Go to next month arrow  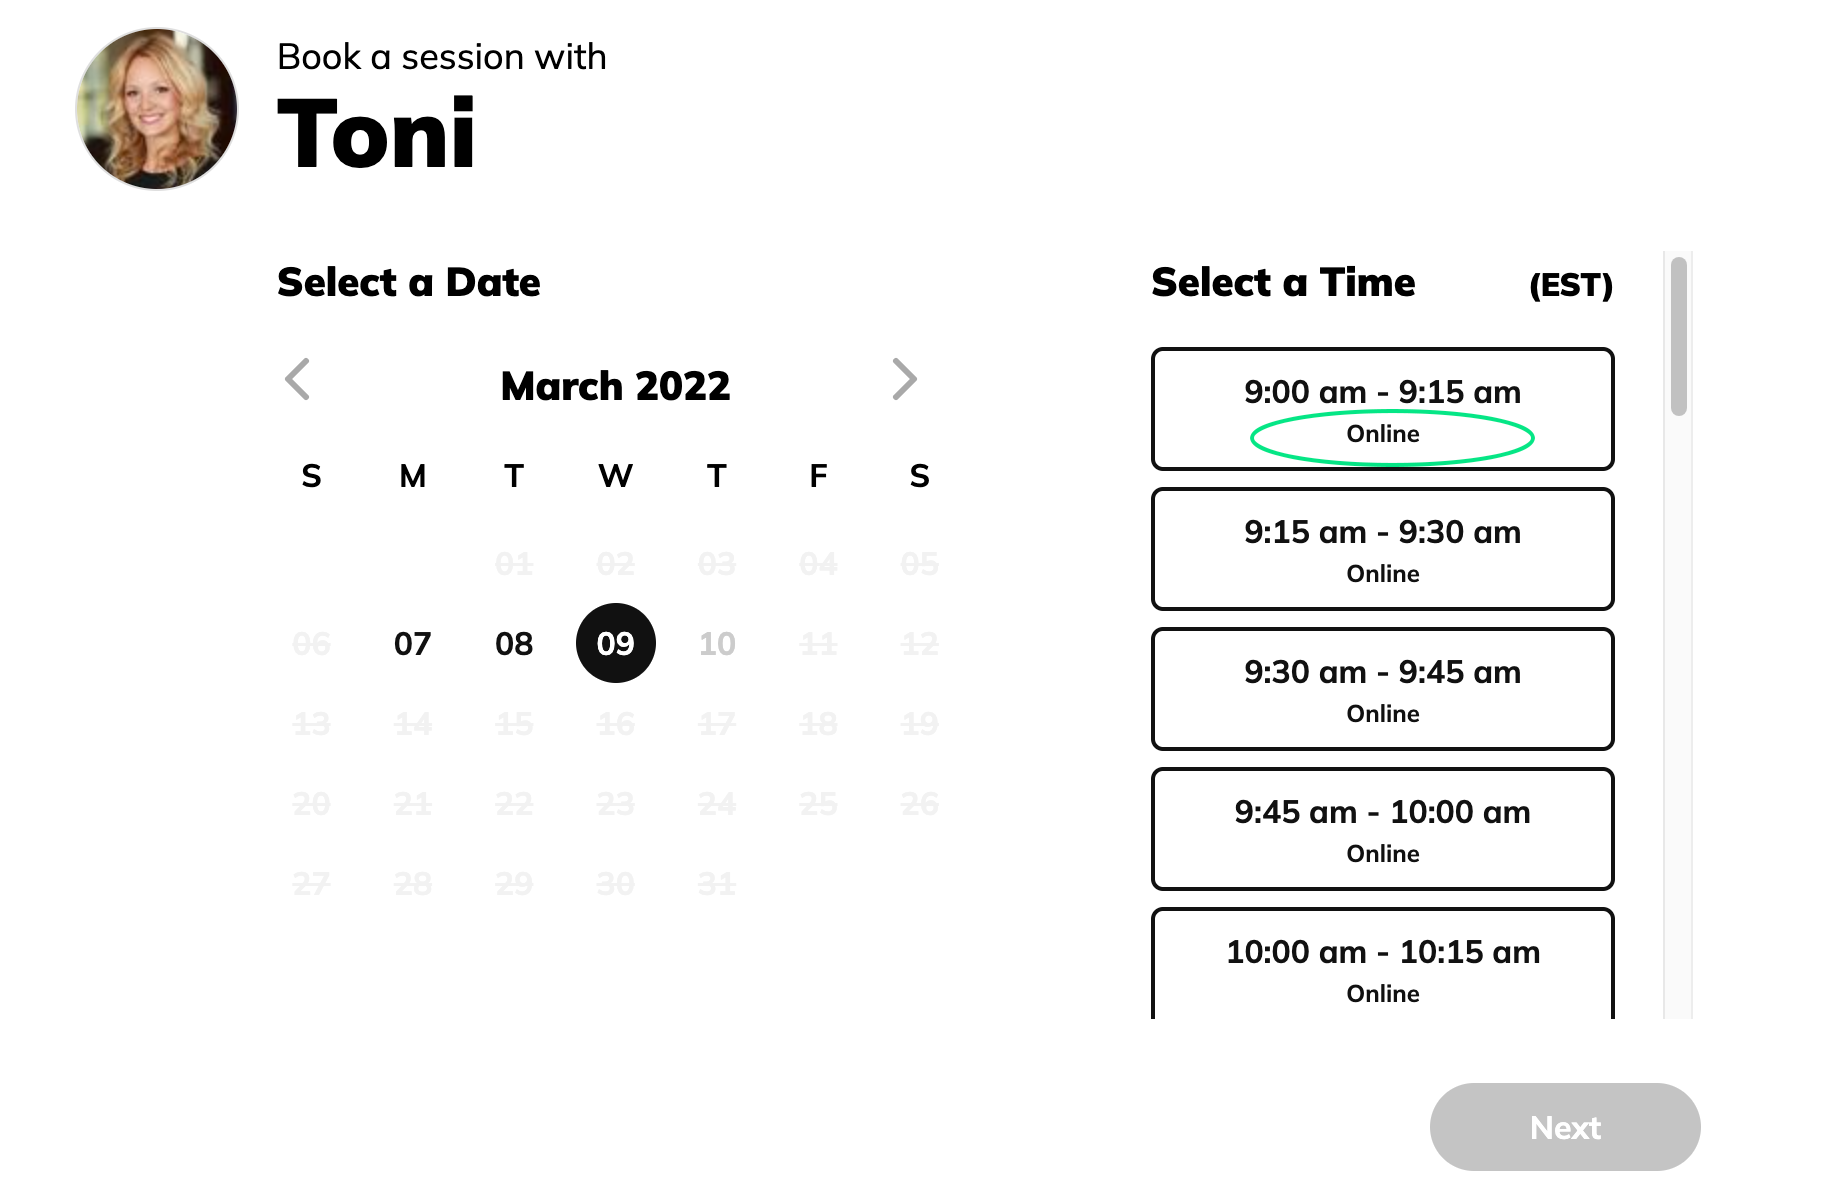(904, 380)
